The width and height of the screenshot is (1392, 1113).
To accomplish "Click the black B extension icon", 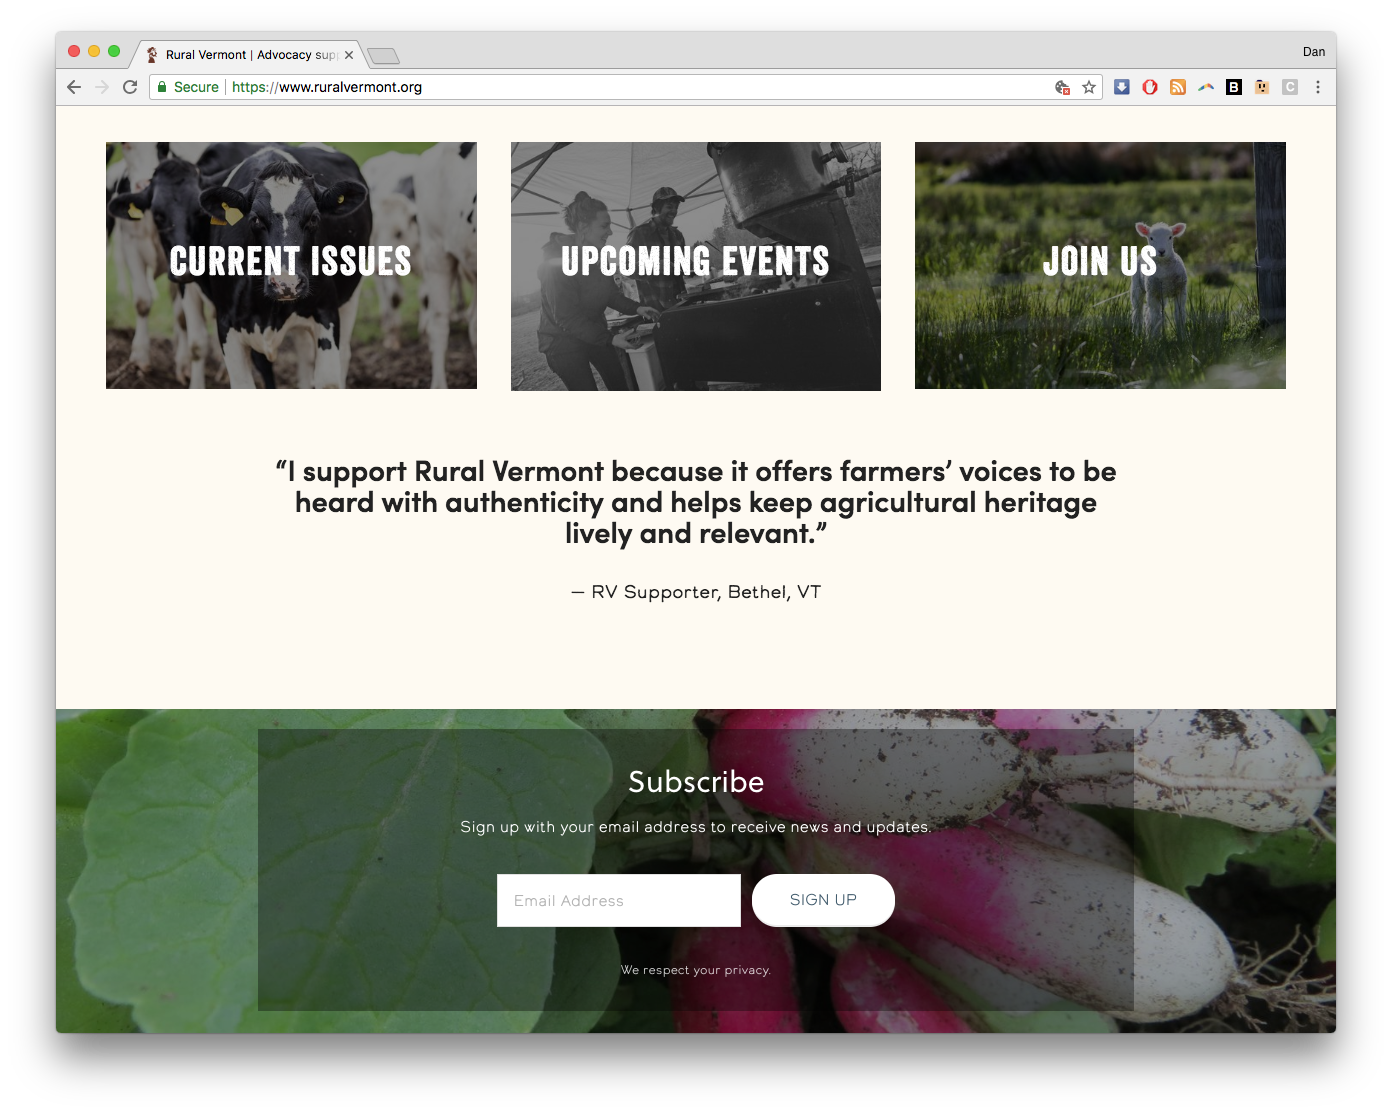I will pyautogui.click(x=1234, y=87).
